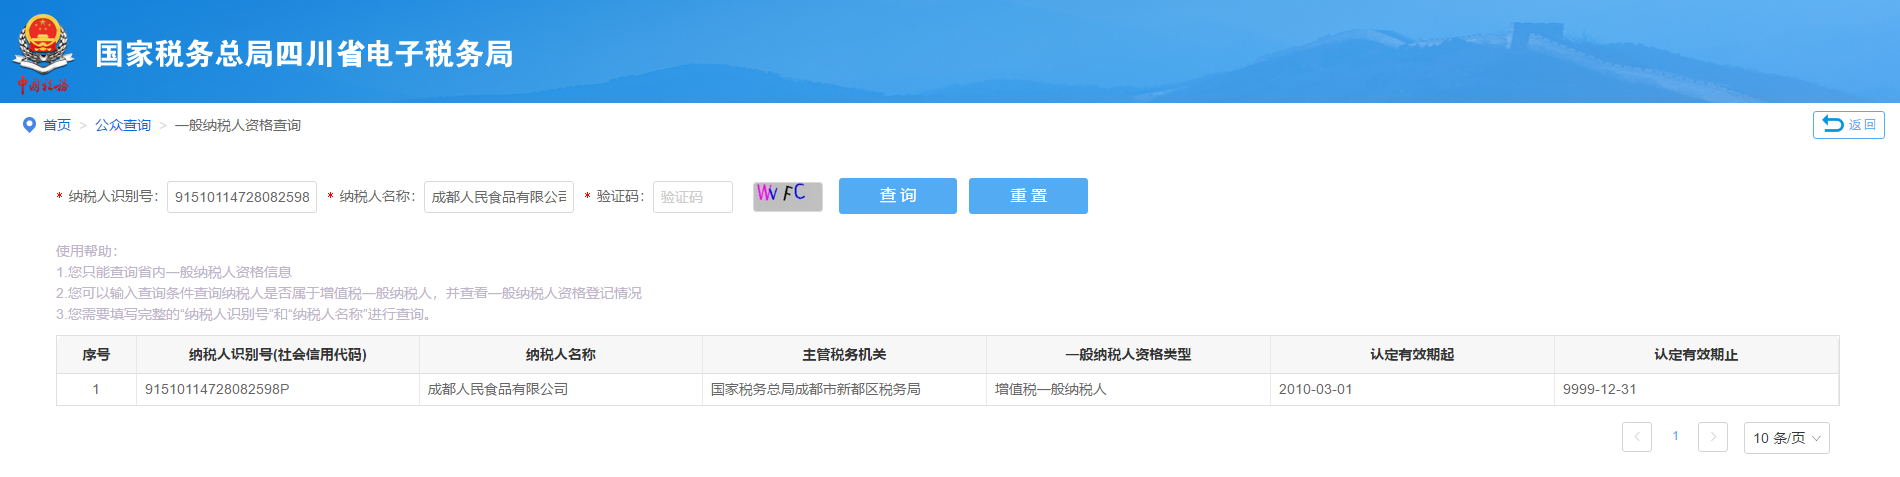Click the 一般纳税人资格查询 breadcrumb item
The width and height of the screenshot is (1900, 477).
point(238,125)
